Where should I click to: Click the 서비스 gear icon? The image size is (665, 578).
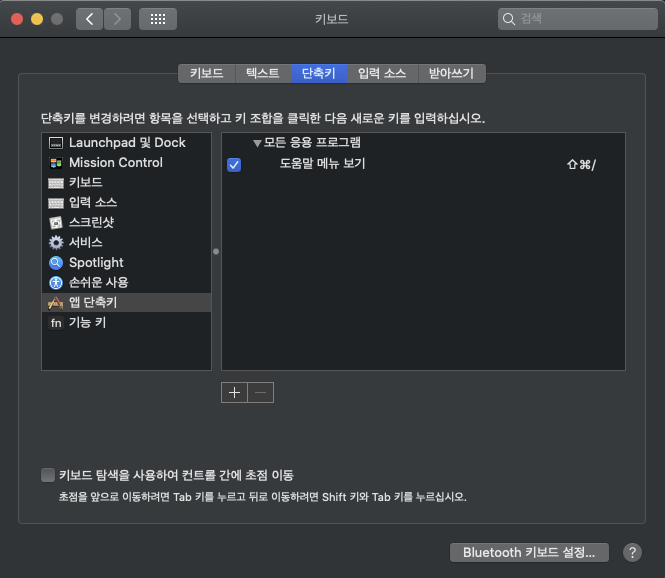[56, 243]
